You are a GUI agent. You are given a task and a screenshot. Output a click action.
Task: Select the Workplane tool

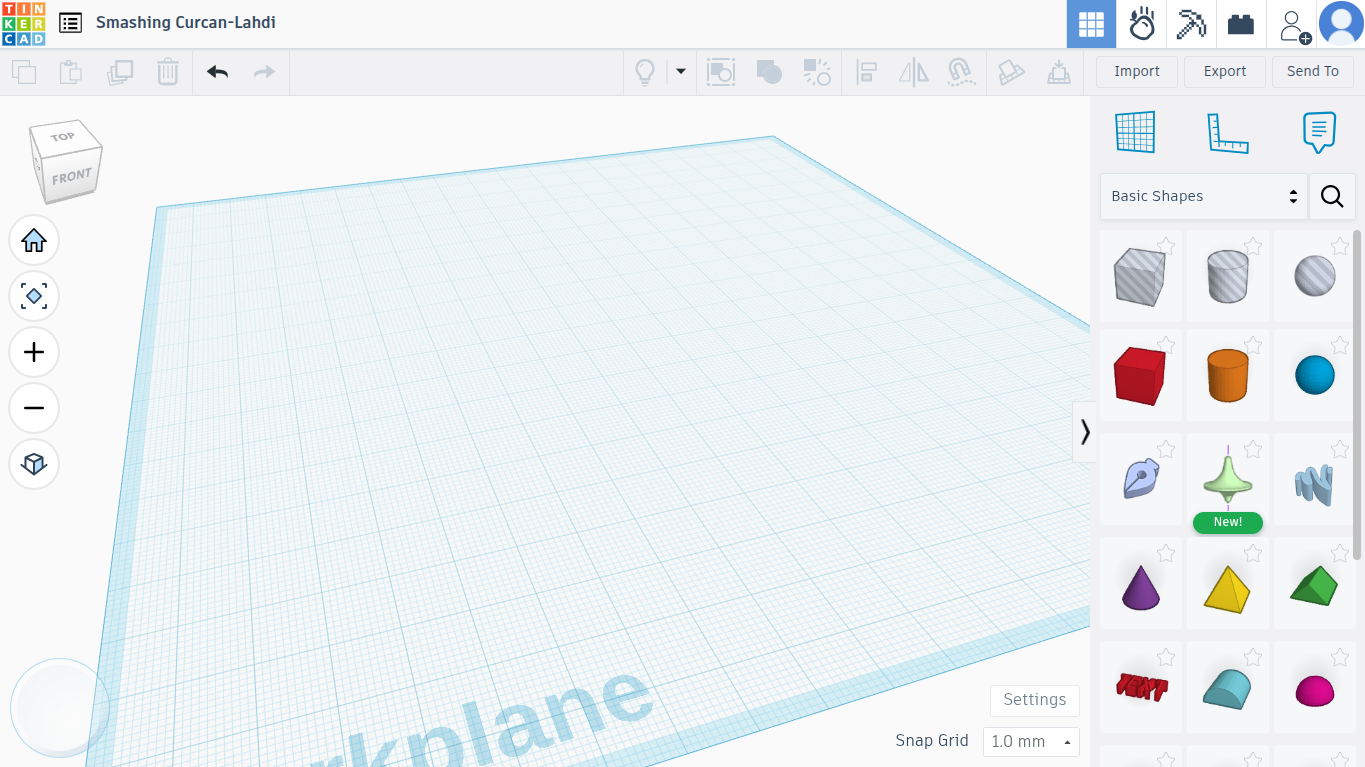[x=1135, y=132]
